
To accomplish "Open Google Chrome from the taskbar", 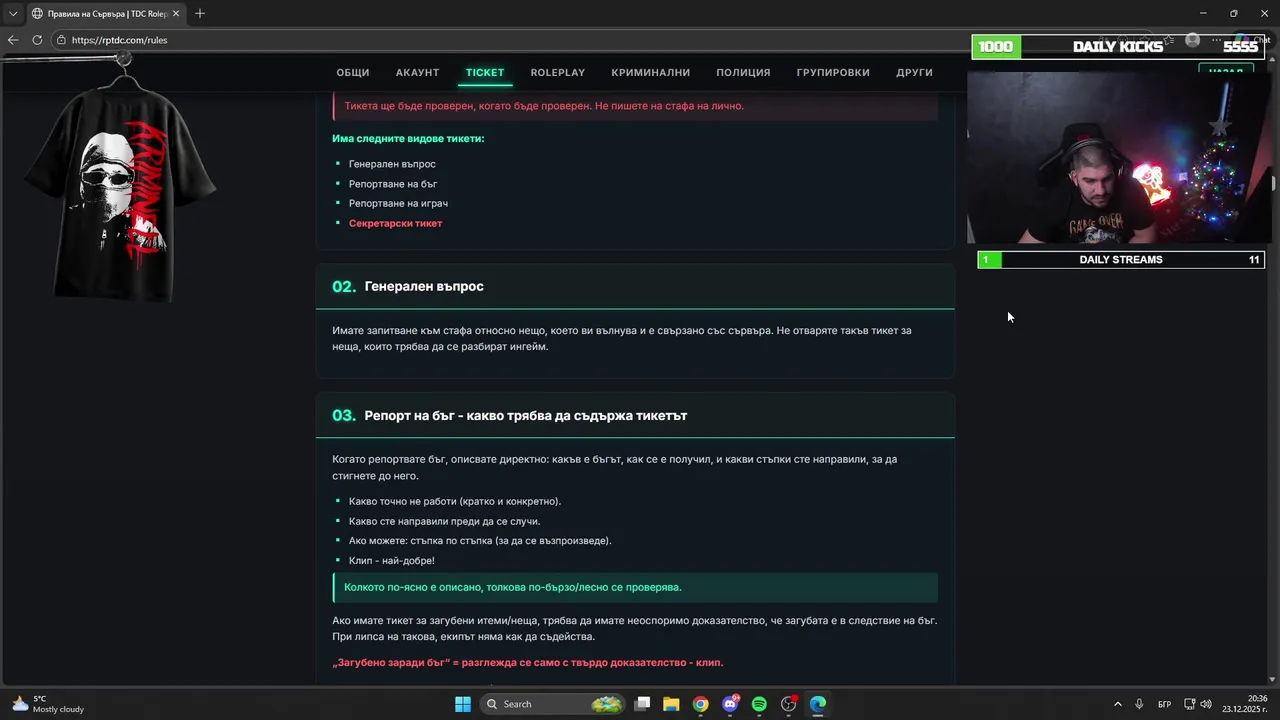I will pos(701,704).
